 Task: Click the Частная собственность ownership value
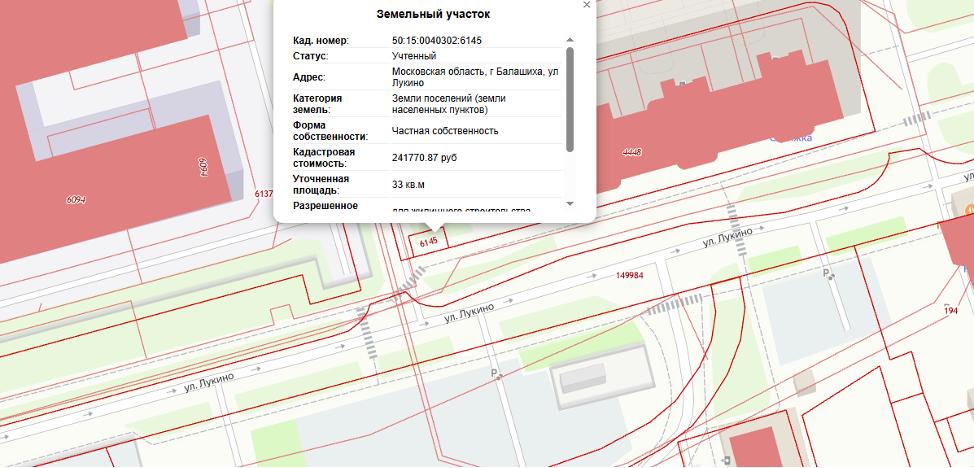click(445, 131)
